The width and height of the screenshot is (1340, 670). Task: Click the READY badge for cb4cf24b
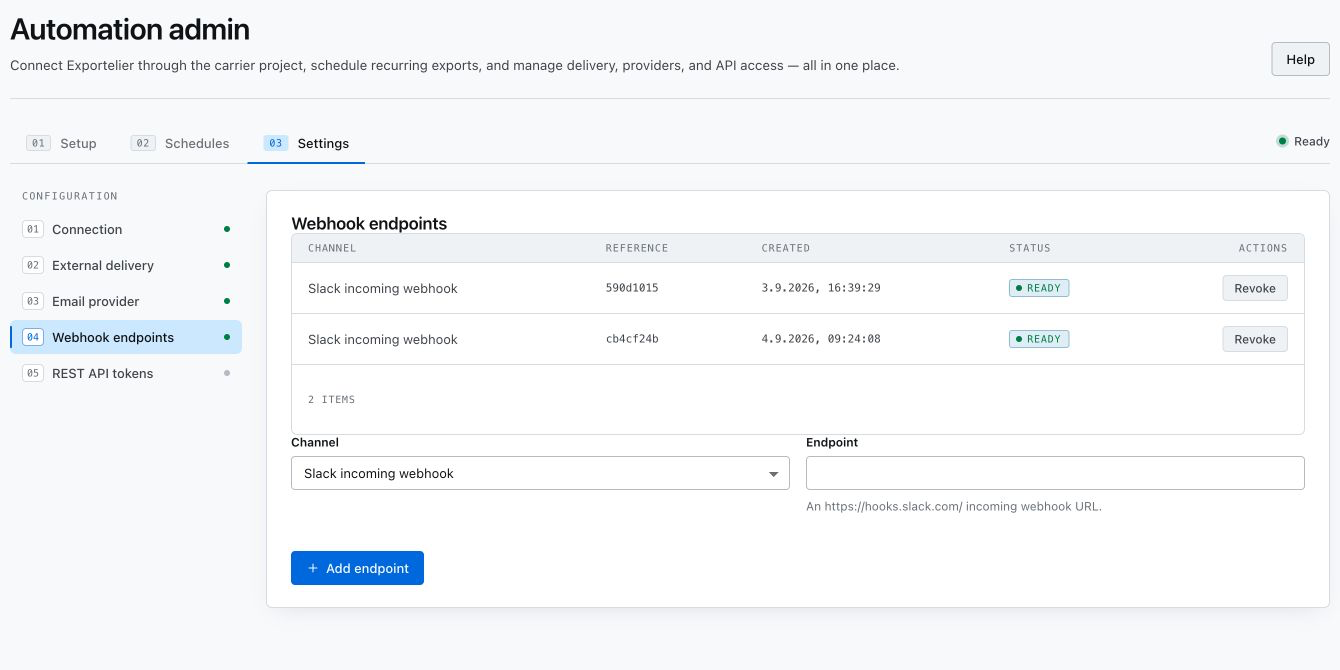coord(1039,339)
